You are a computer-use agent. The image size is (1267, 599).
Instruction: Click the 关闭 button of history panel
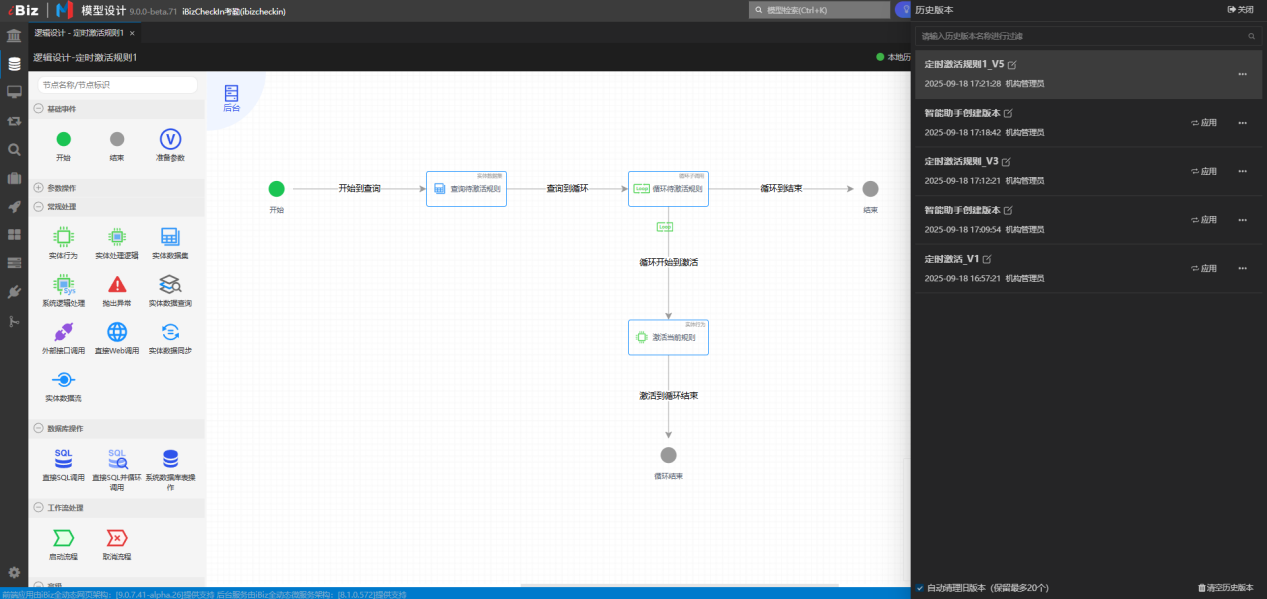point(1239,9)
